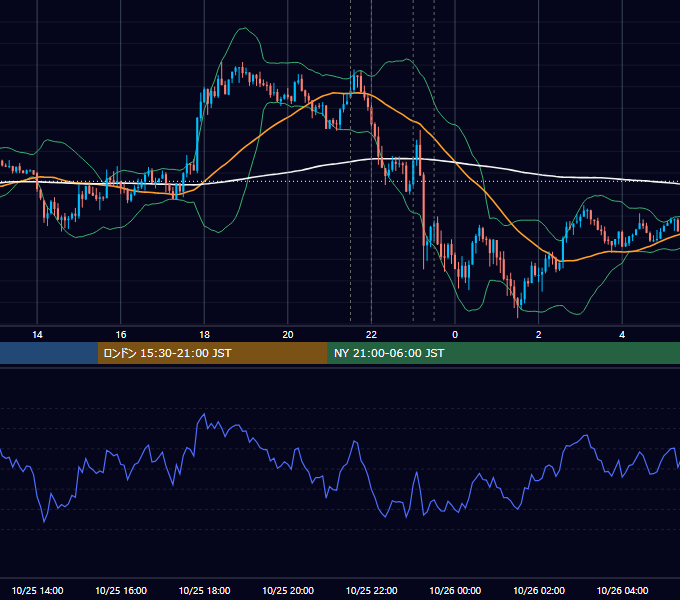
Task: Click the 10/26 02:00 date label
Action: (x=539, y=590)
